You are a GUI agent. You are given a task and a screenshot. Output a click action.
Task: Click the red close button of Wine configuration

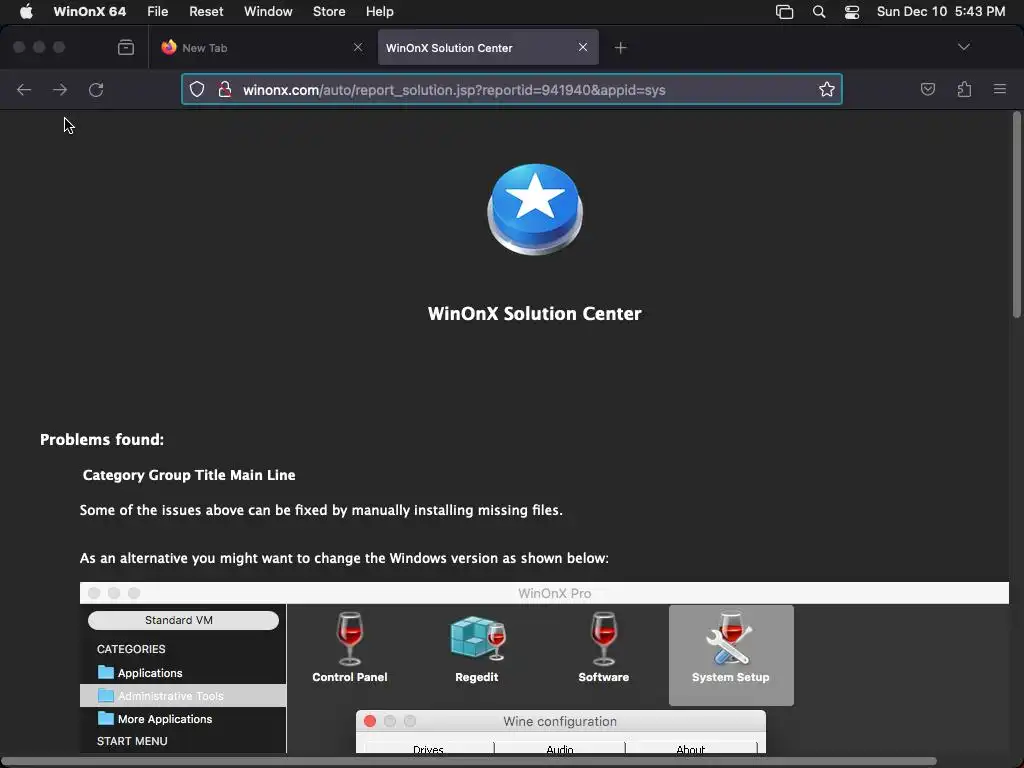tap(370, 721)
